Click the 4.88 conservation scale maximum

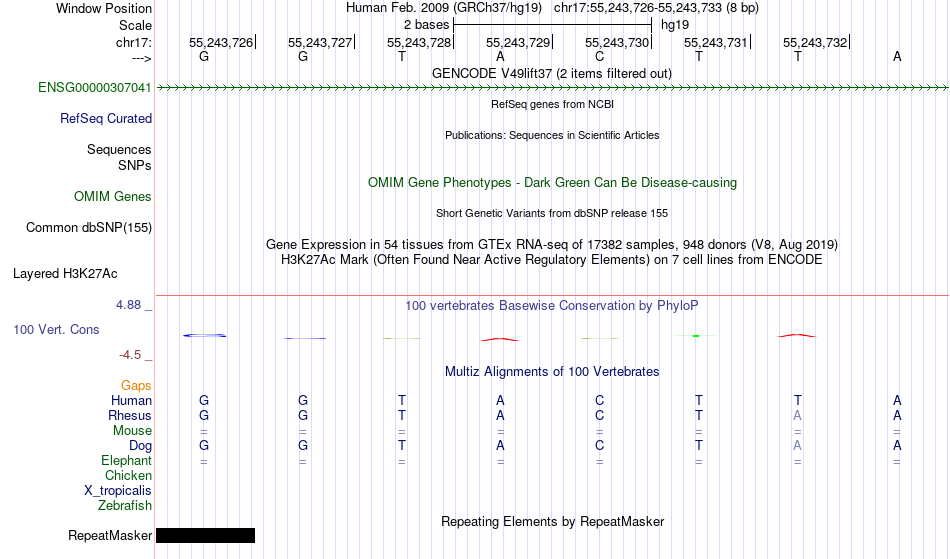click(128, 305)
